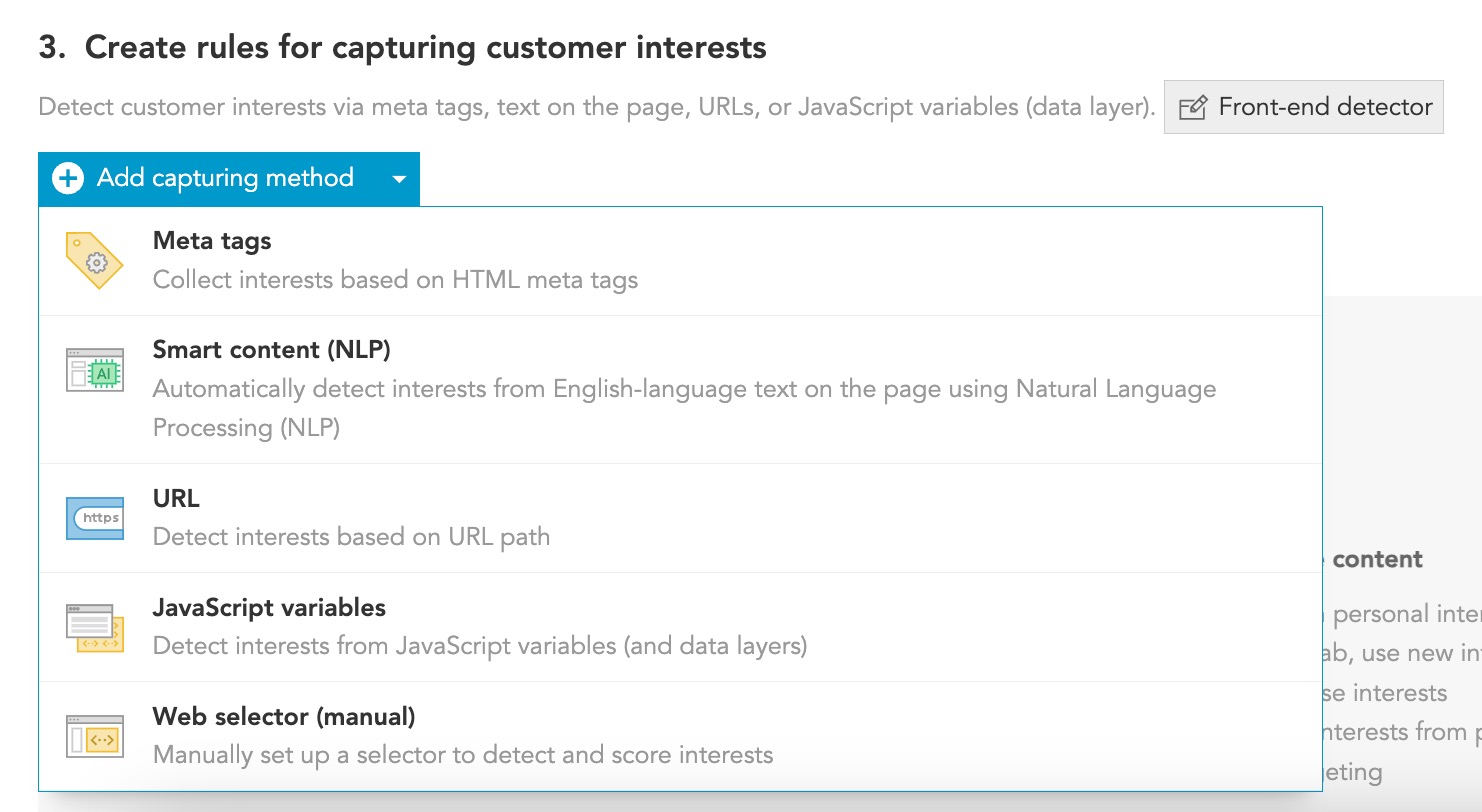Click 'Manually set up a selector' description
The width and height of the screenshot is (1482, 812).
(x=463, y=755)
